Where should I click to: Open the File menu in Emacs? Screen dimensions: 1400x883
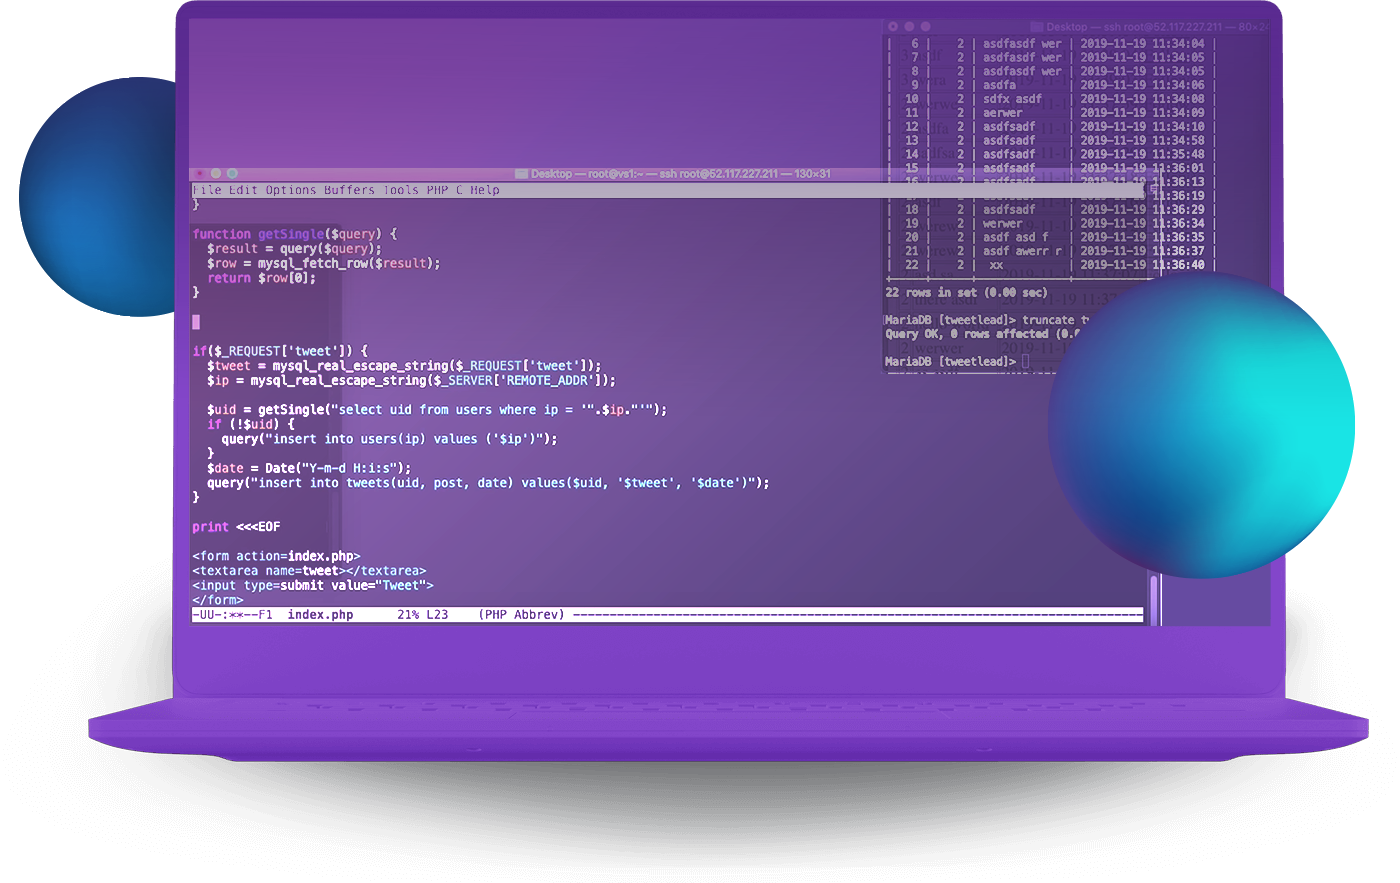(x=207, y=190)
